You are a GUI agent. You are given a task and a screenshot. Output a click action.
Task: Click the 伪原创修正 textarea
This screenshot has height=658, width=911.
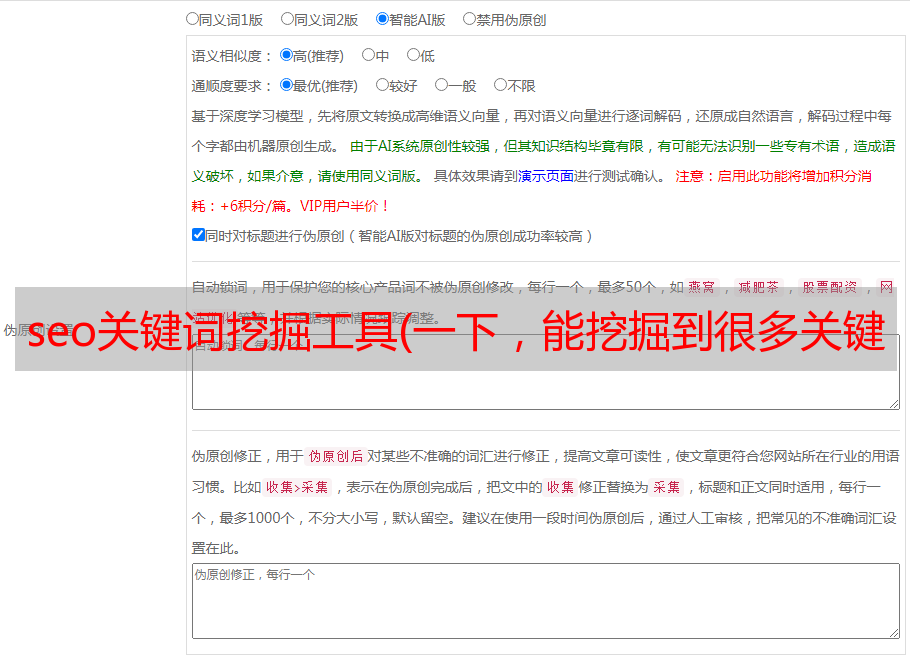click(x=546, y=601)
